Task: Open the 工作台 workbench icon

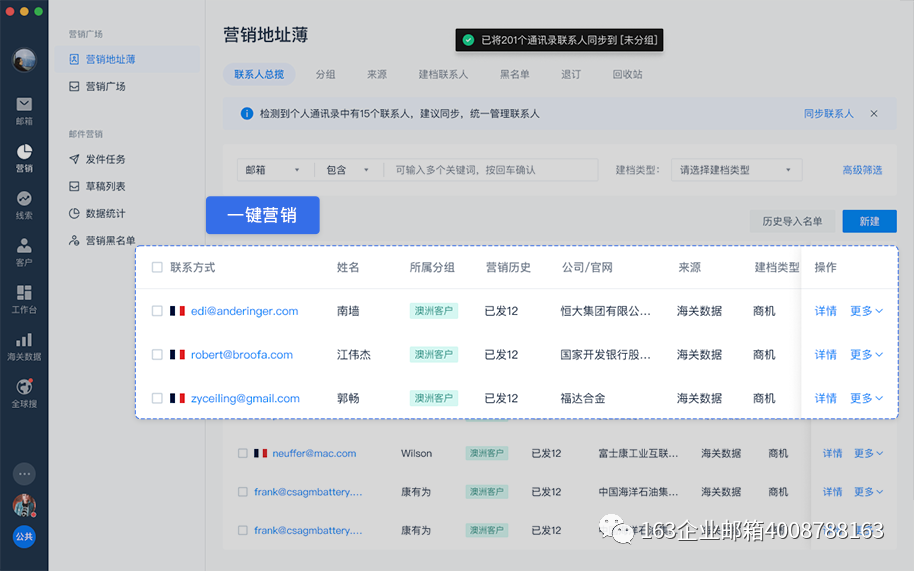Action: (x=24, y=298)
